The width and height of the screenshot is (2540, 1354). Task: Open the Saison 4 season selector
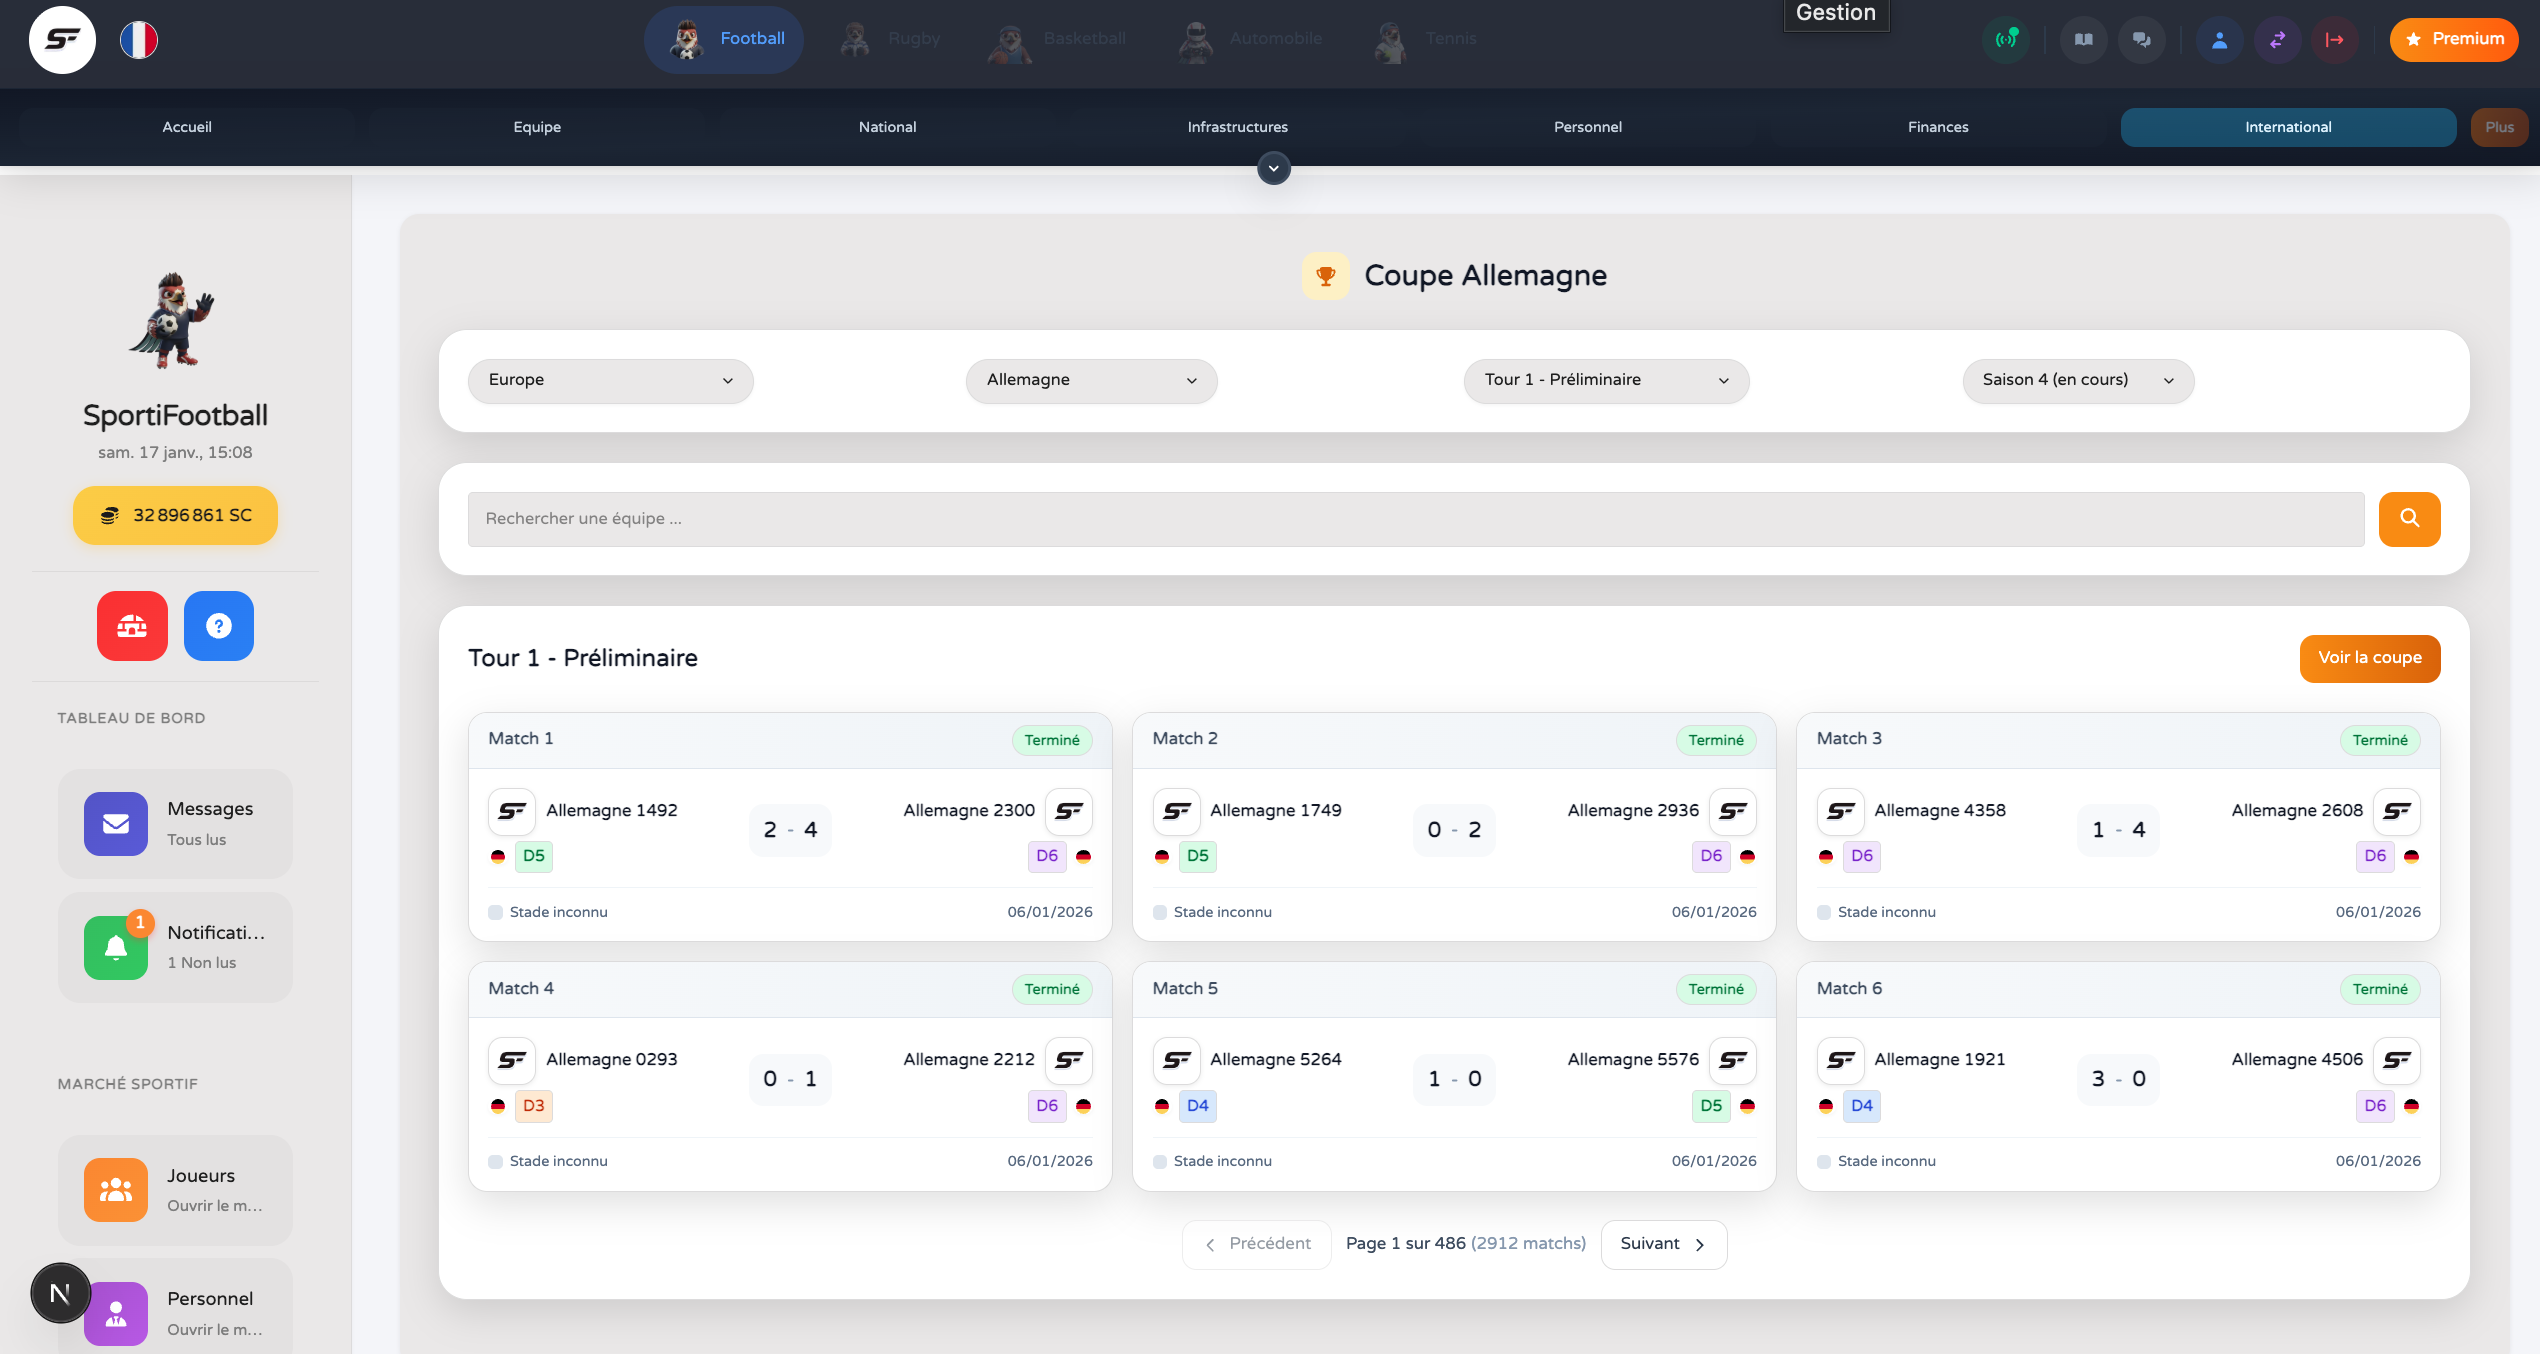[2078, 380]
